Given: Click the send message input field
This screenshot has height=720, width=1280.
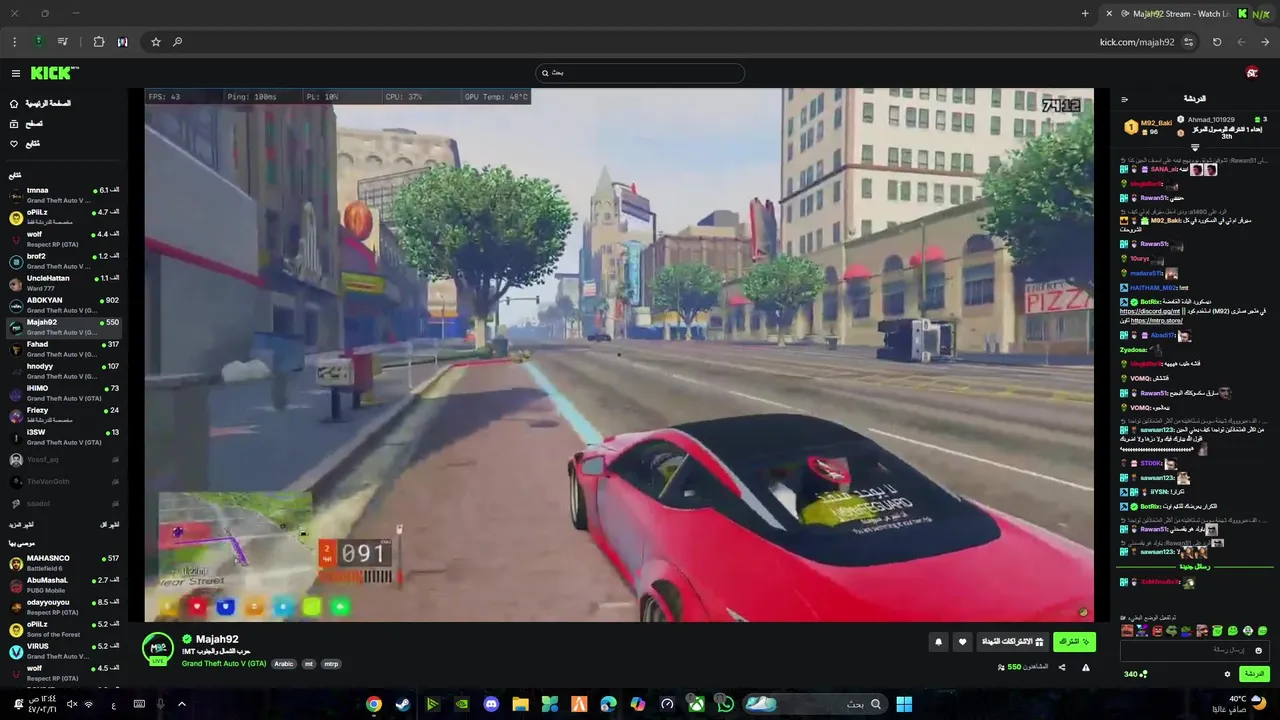Looking at the screenshot, I should tap(1195, 650).
